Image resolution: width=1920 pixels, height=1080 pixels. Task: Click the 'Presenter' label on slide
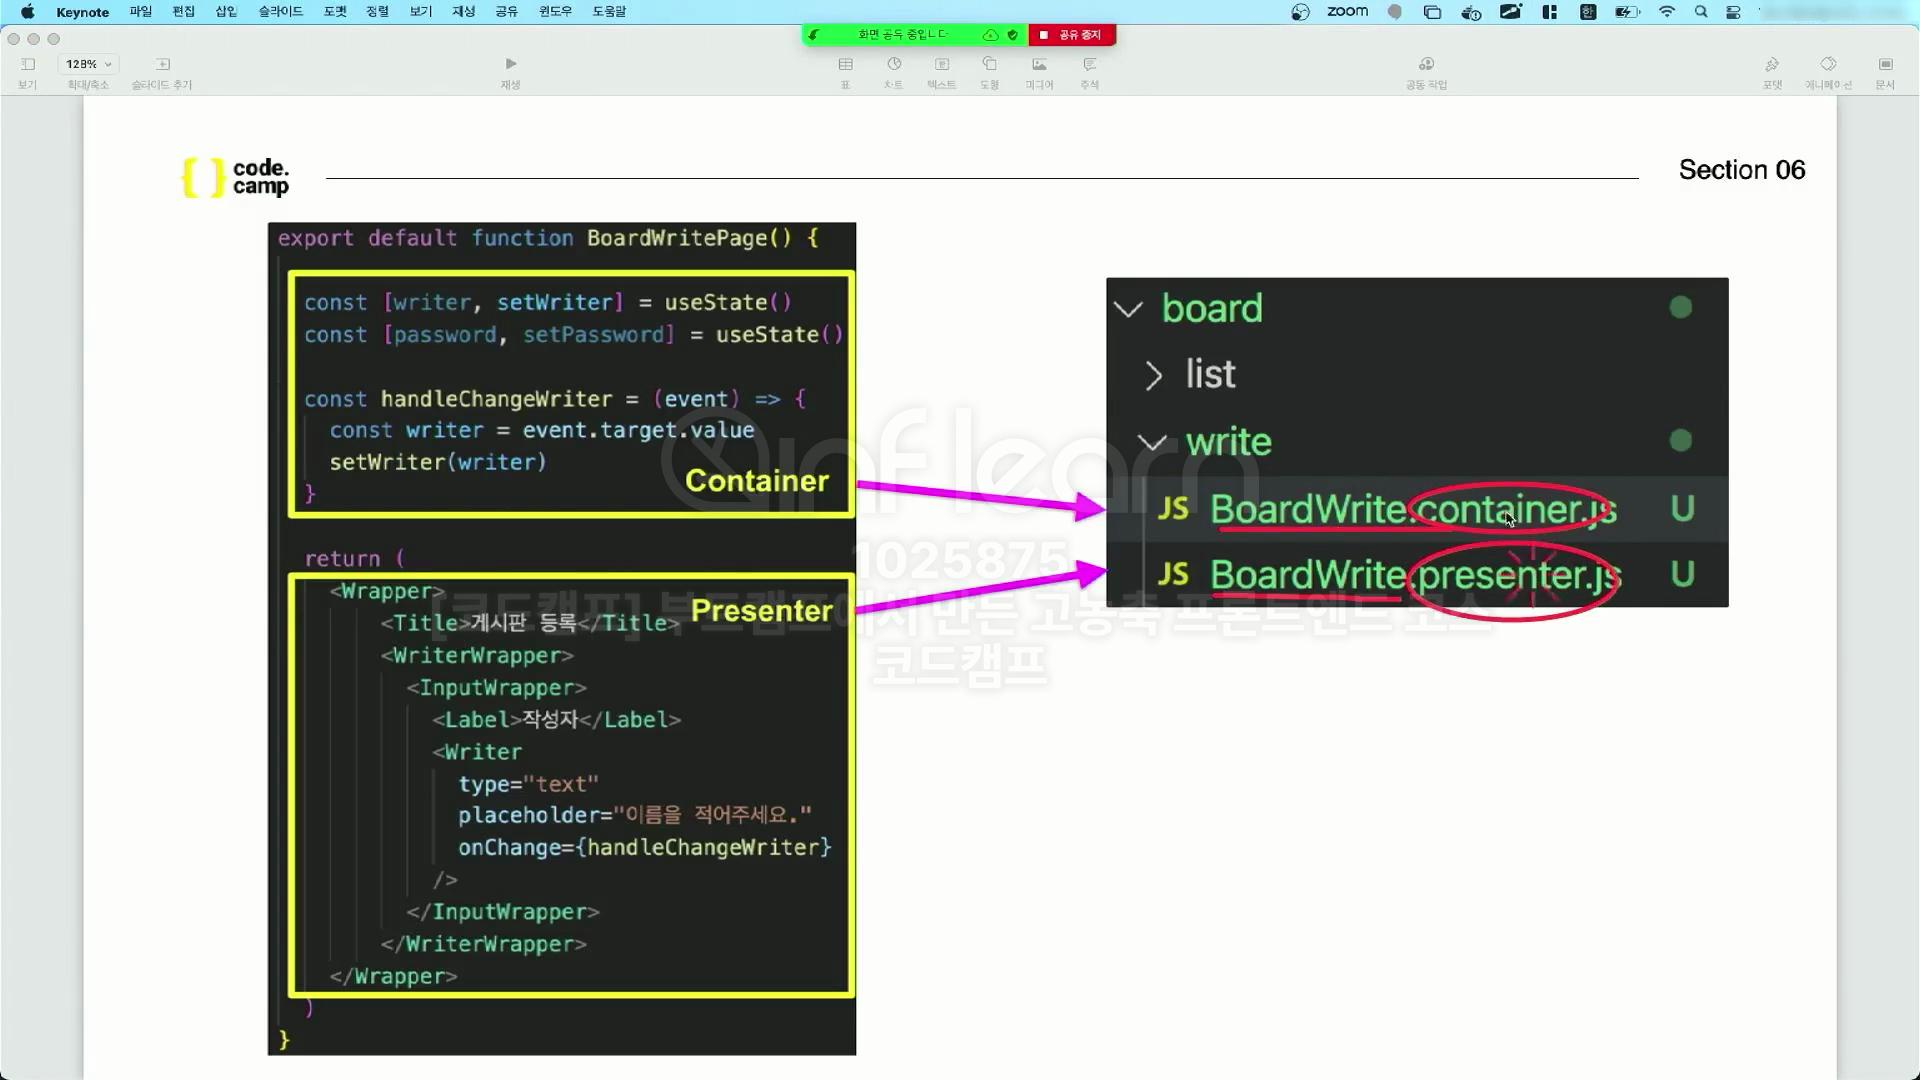(x=762, y=611)
